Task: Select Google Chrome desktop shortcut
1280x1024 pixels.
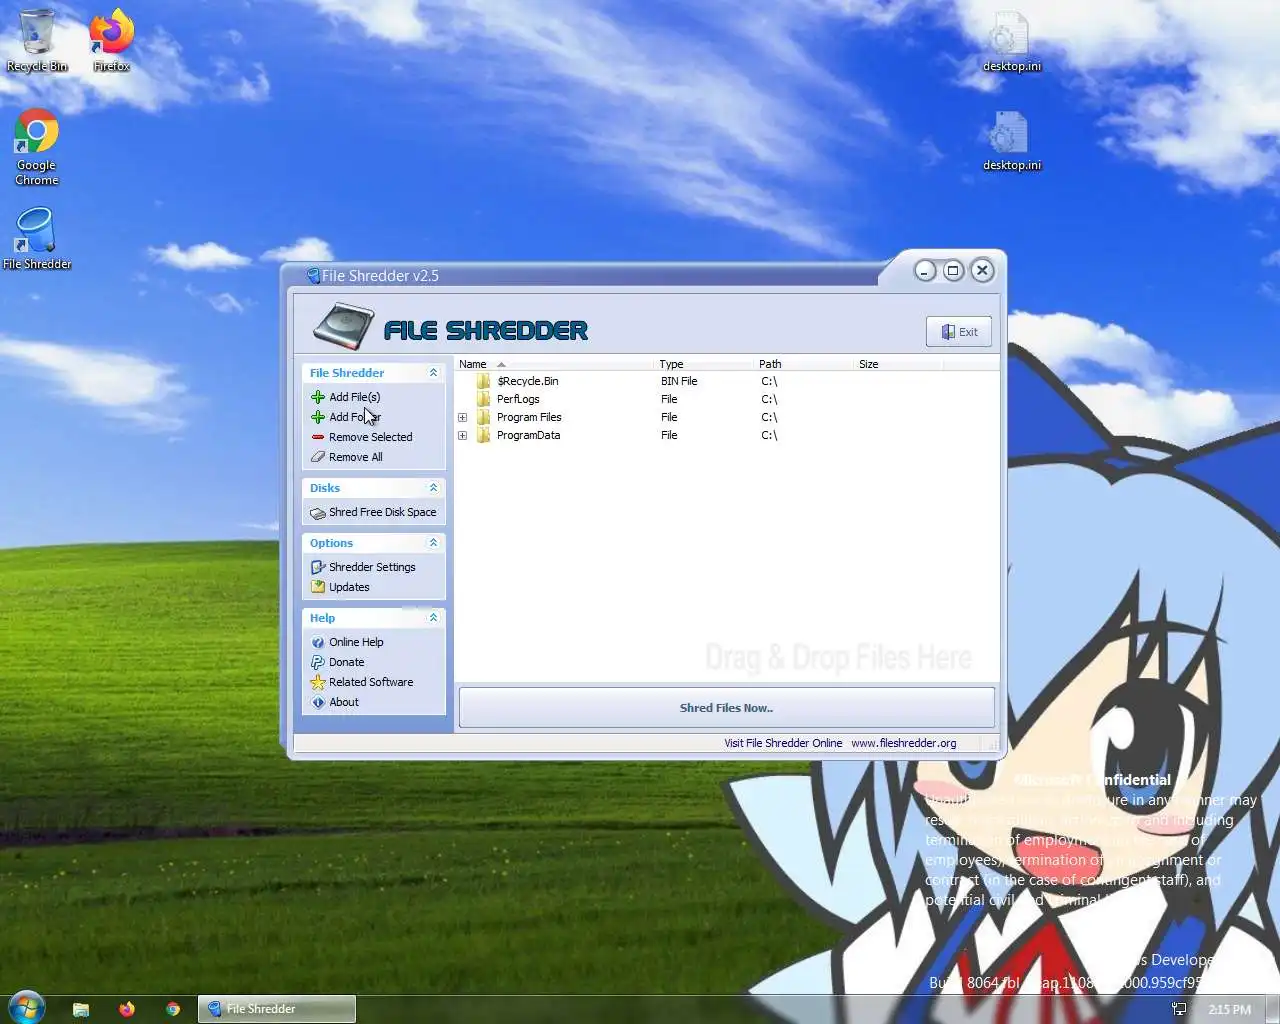Action: pos(36,148)
